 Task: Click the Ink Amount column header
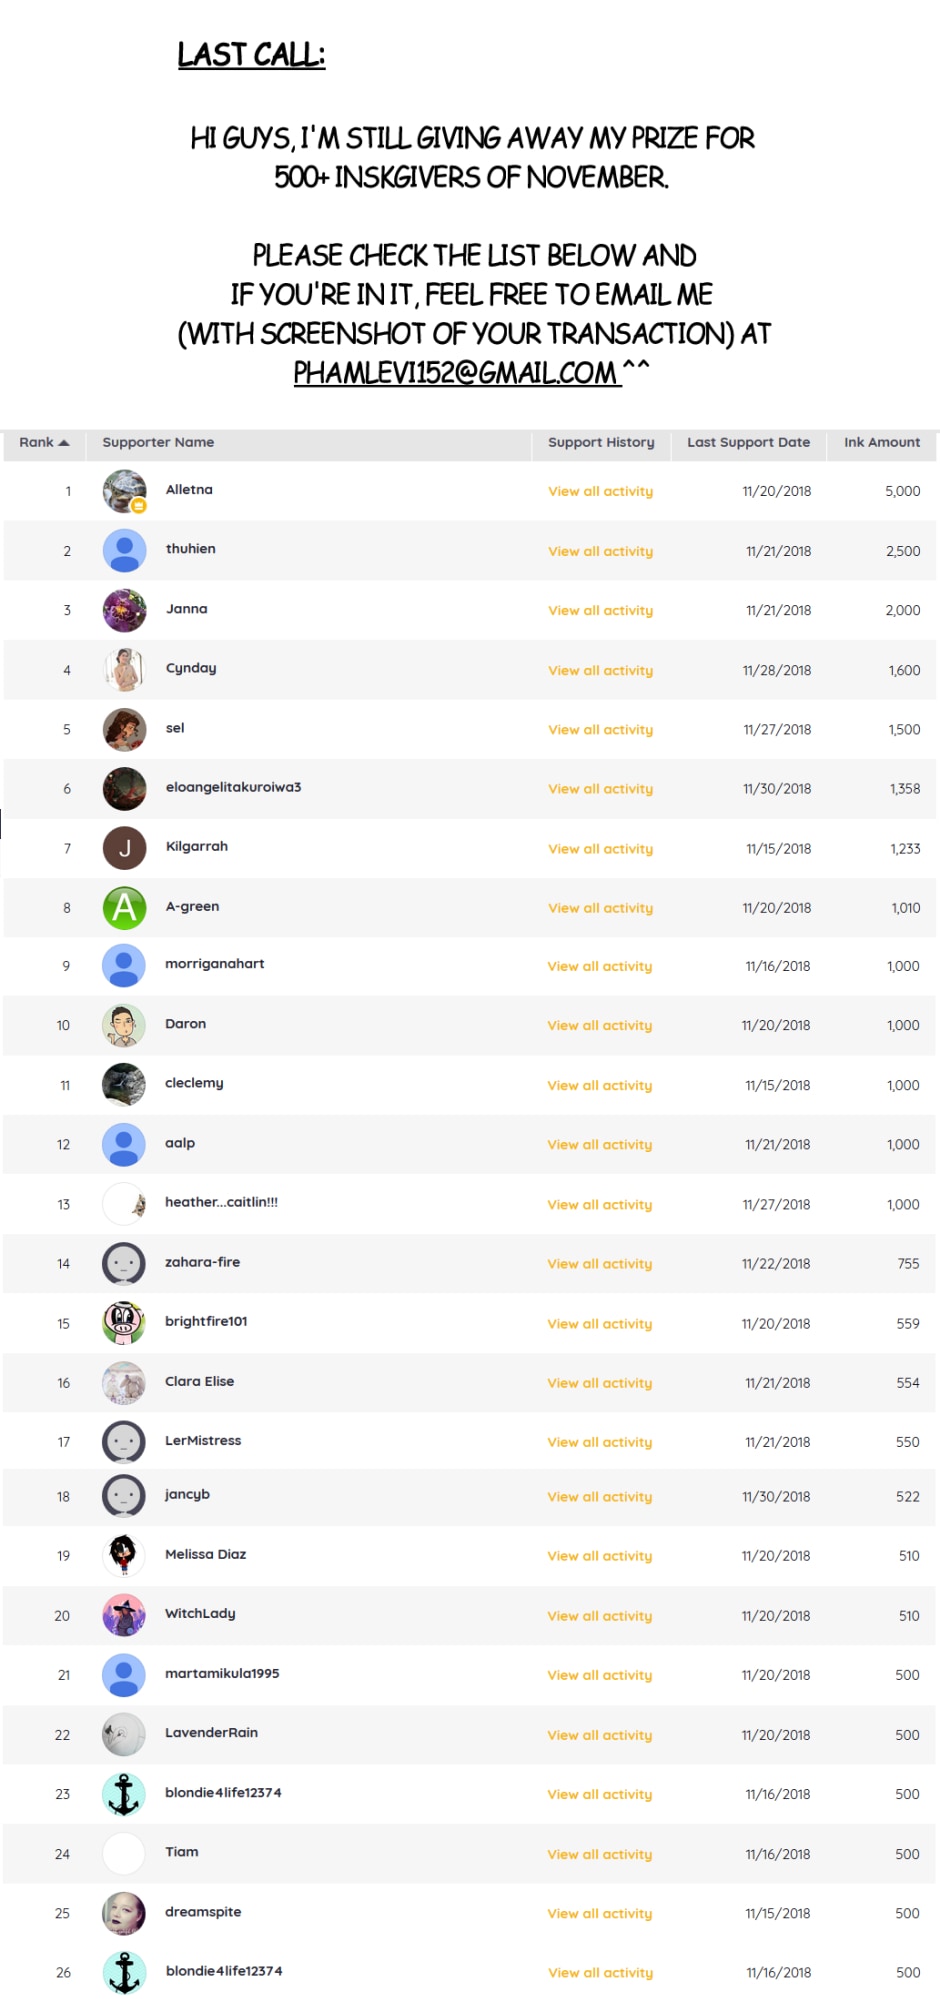[881, 442]
